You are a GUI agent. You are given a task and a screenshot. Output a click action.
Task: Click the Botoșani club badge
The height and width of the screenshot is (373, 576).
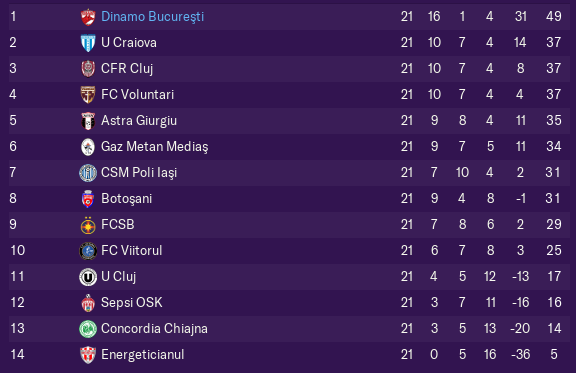pyautogui.click(x=88, y=199)
